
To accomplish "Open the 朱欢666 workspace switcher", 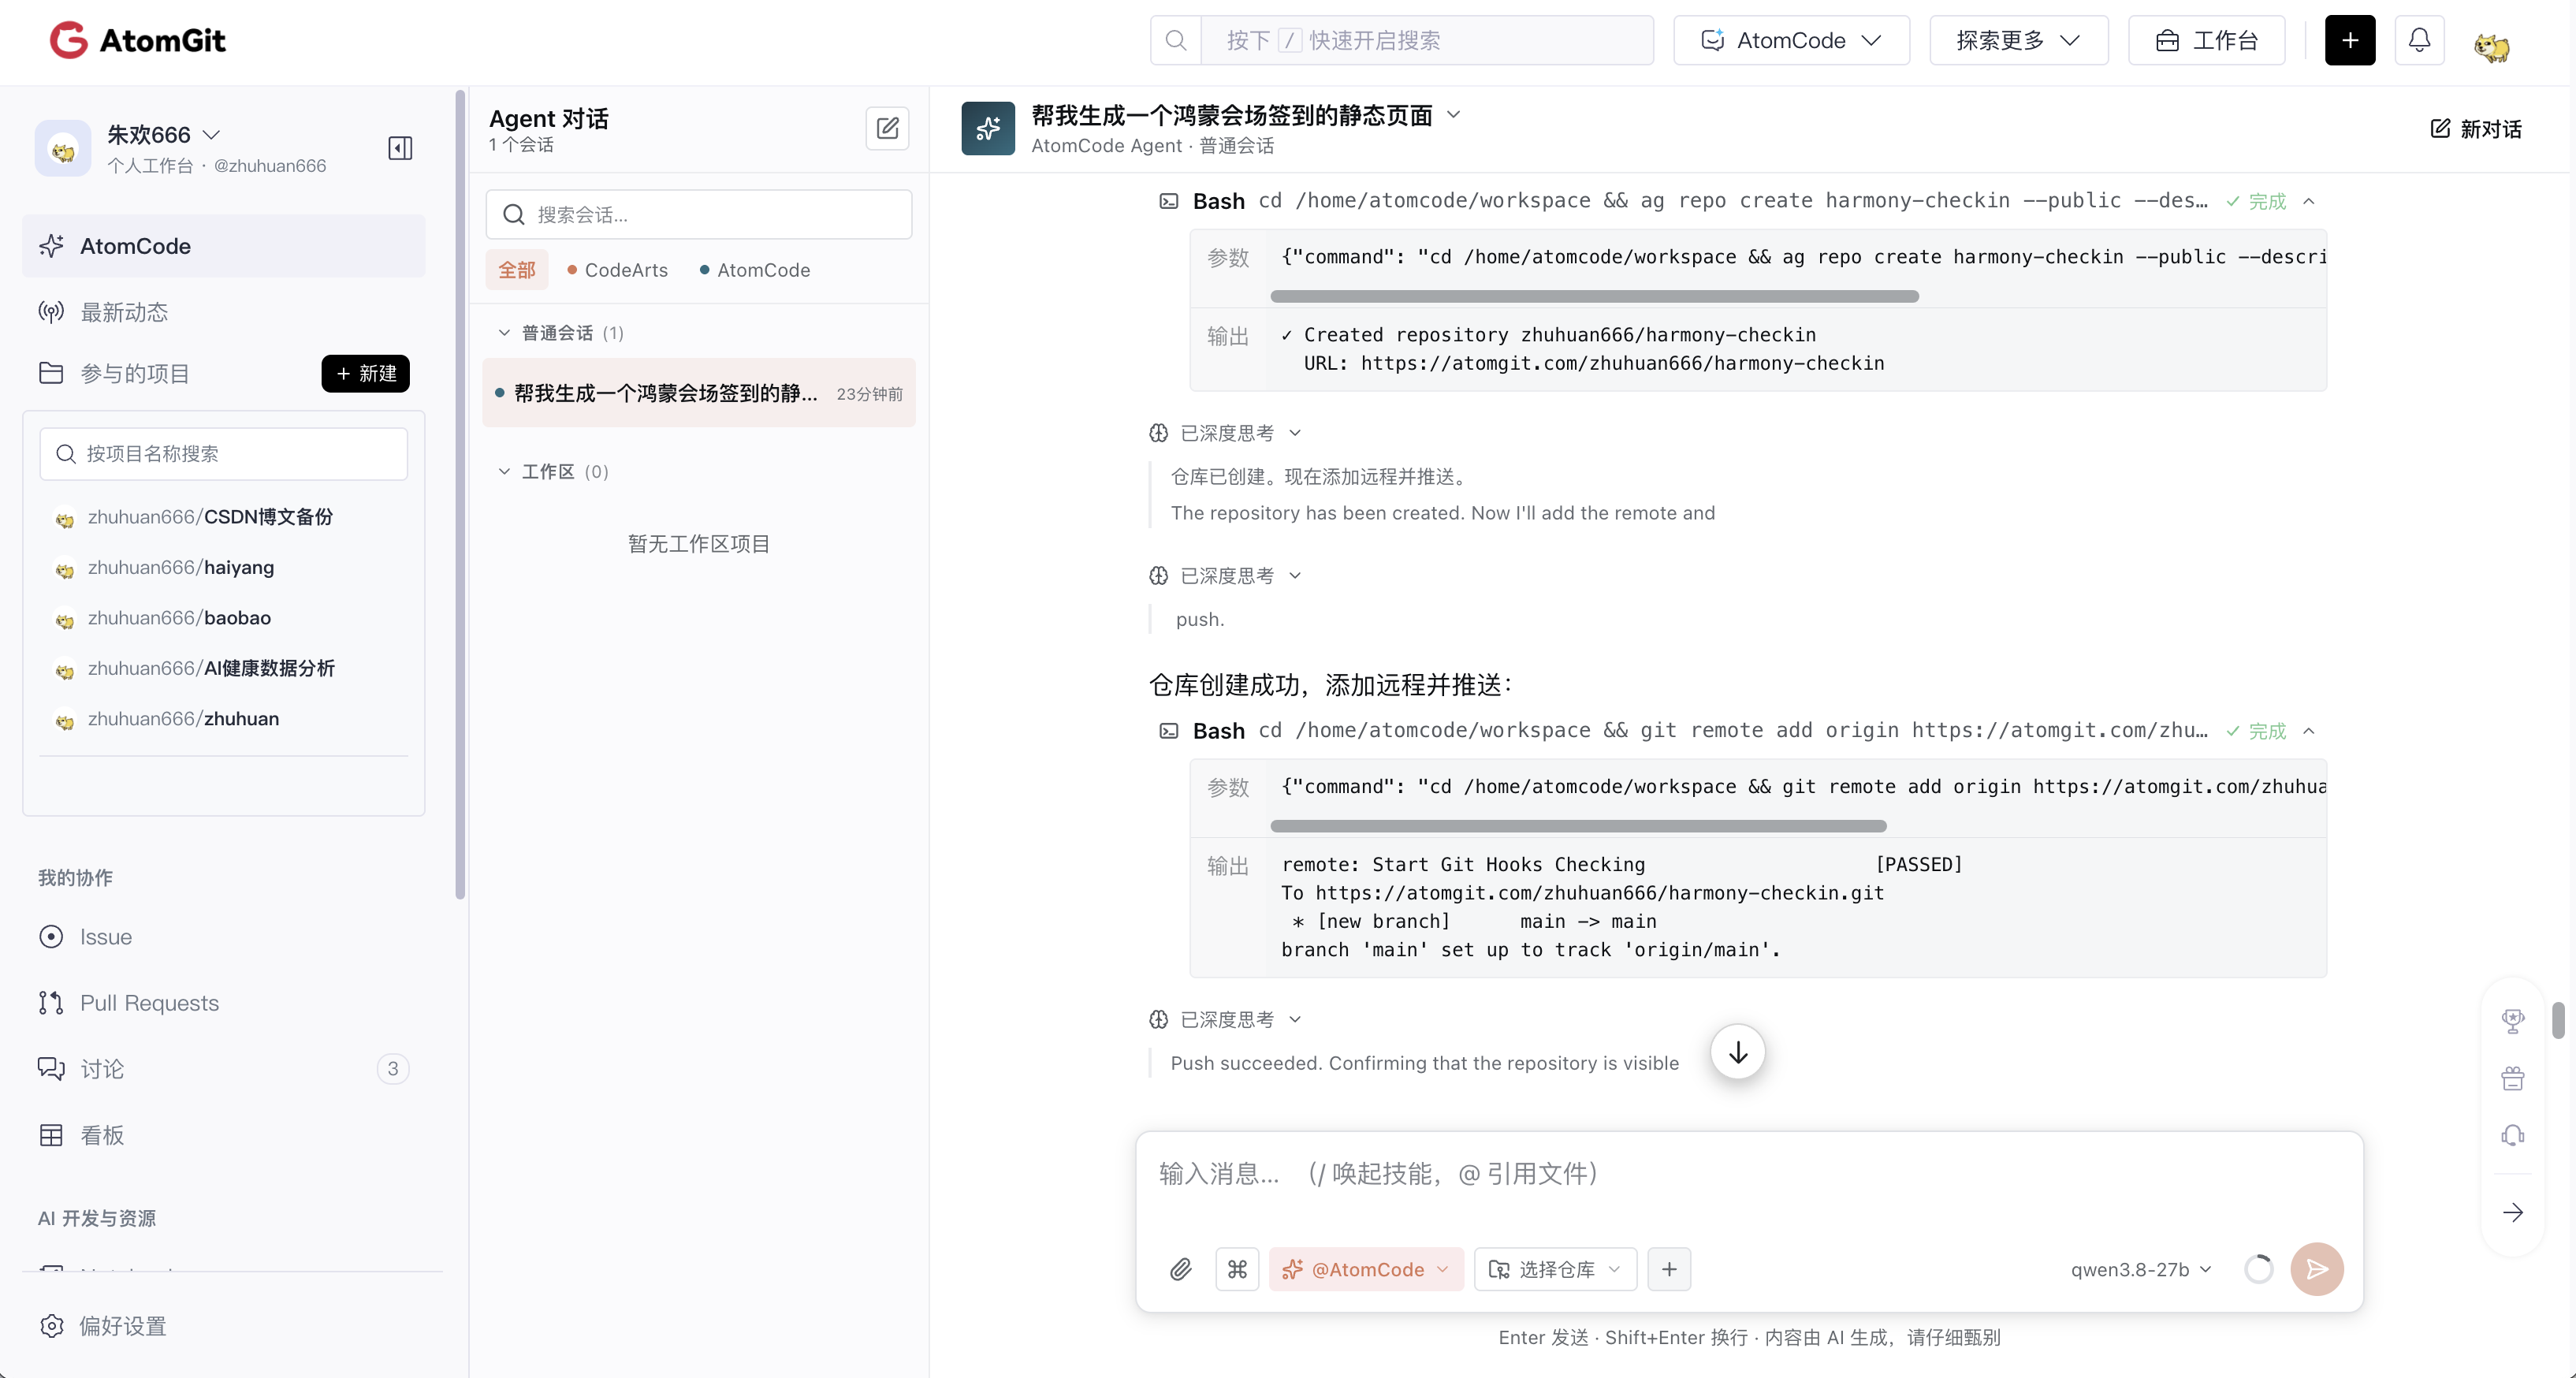I will tap(163, 134).
